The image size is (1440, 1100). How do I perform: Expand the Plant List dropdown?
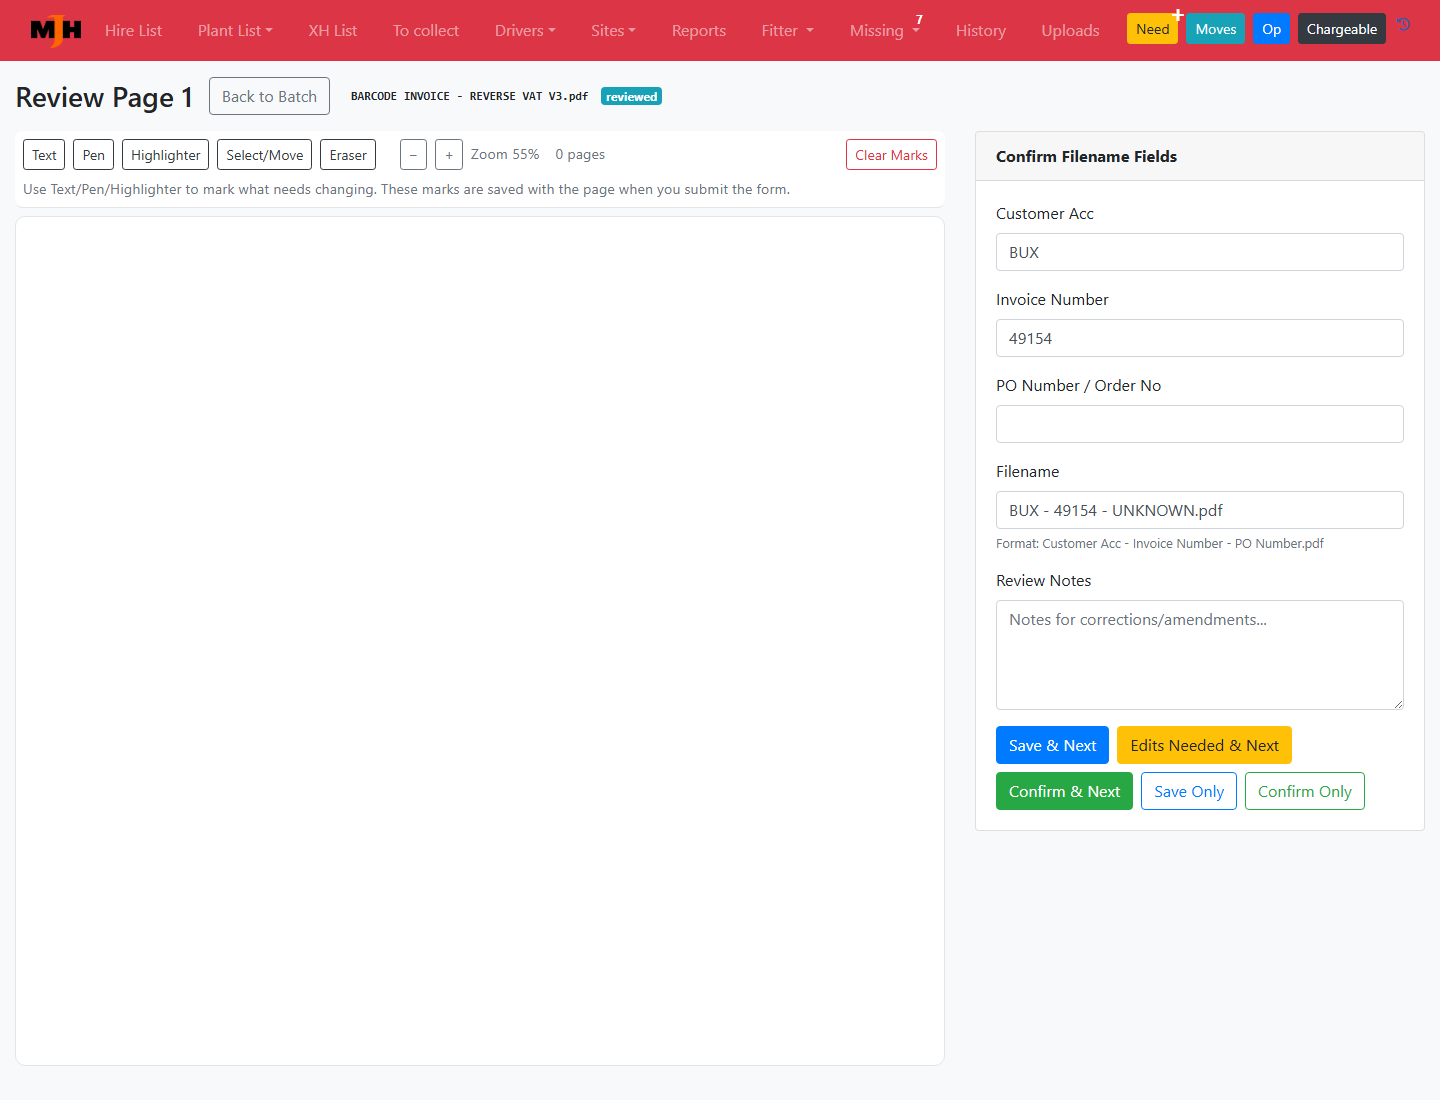(235, 30)
